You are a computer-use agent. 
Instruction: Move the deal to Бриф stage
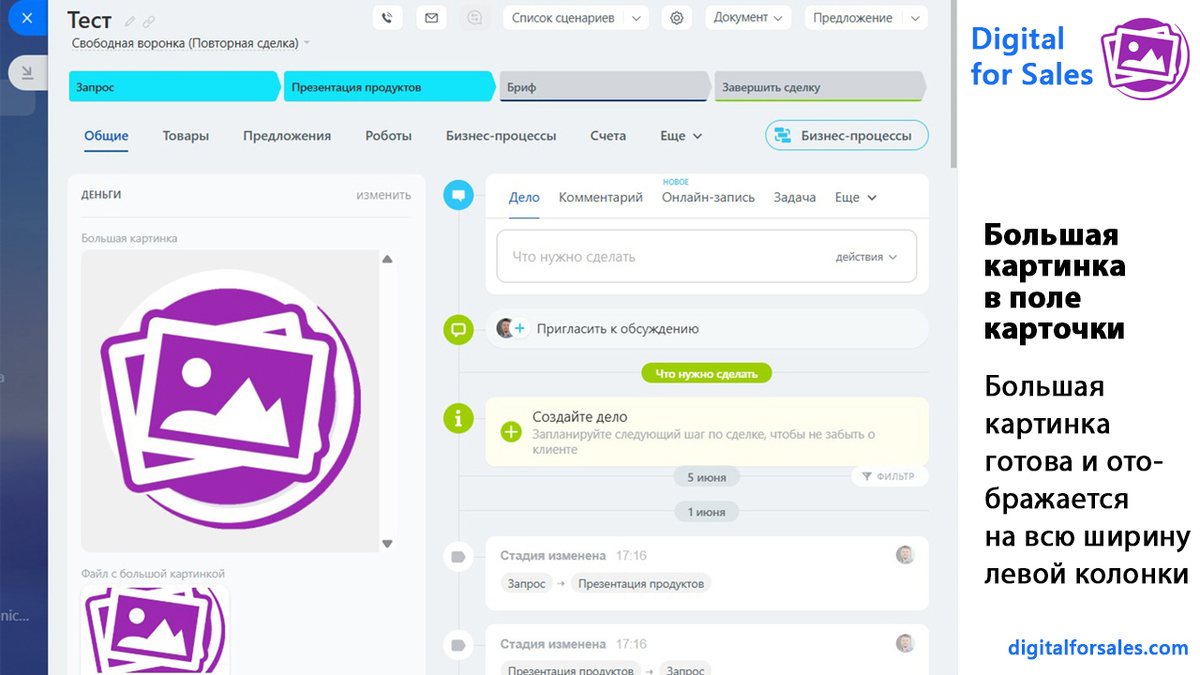[604, 87]
